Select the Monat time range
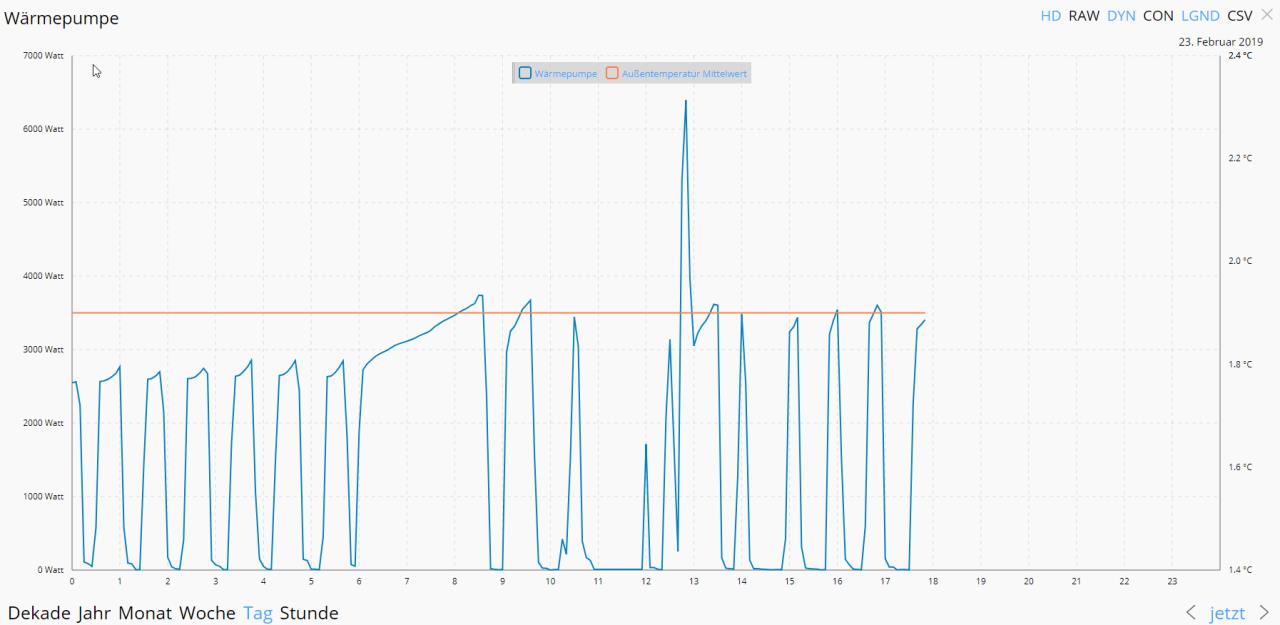This screenshot has height=625, width=1280. (x=145, y=613)
